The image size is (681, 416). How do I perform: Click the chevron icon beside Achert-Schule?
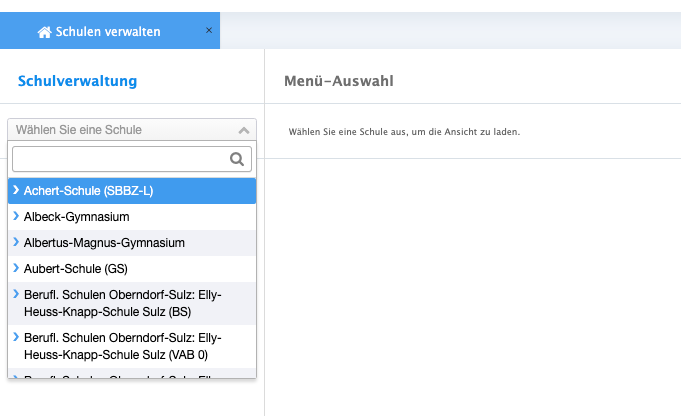[16, 189]
